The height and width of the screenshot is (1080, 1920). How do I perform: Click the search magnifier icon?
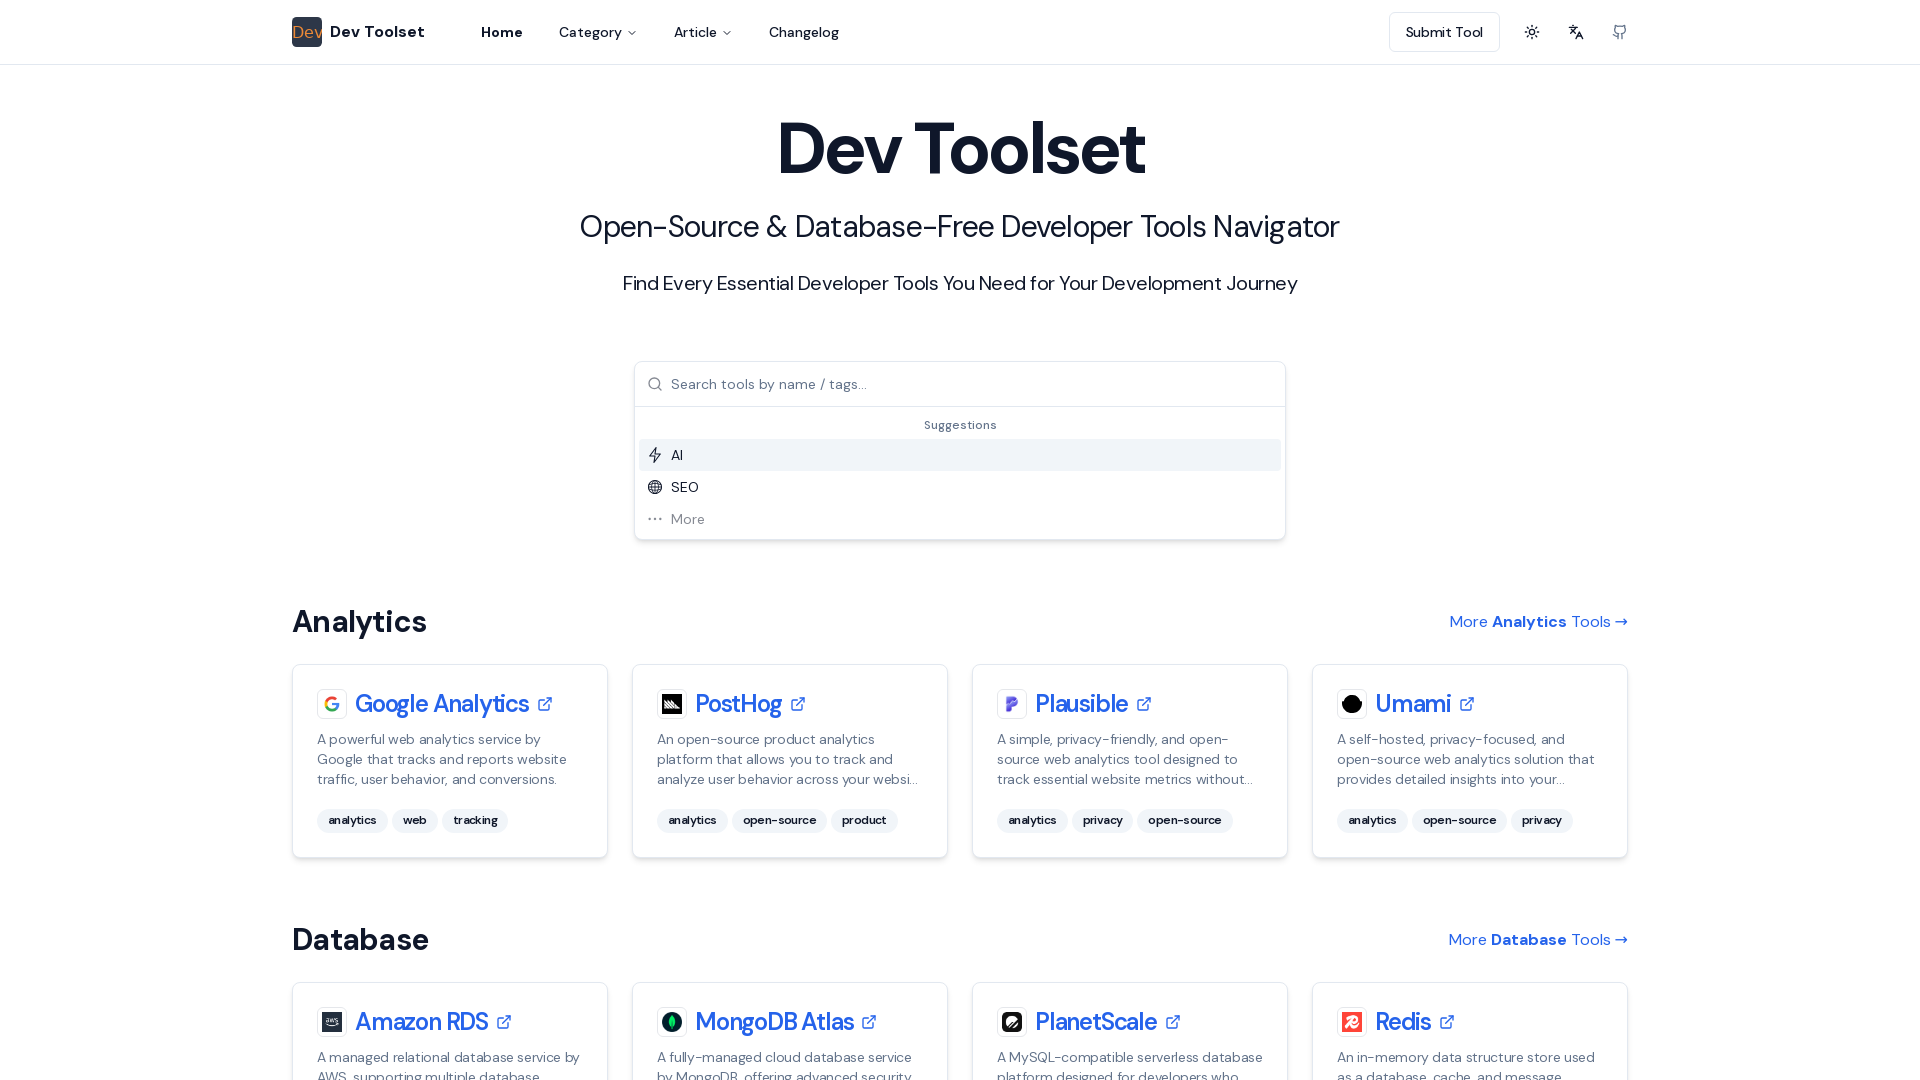pos(655,384)
